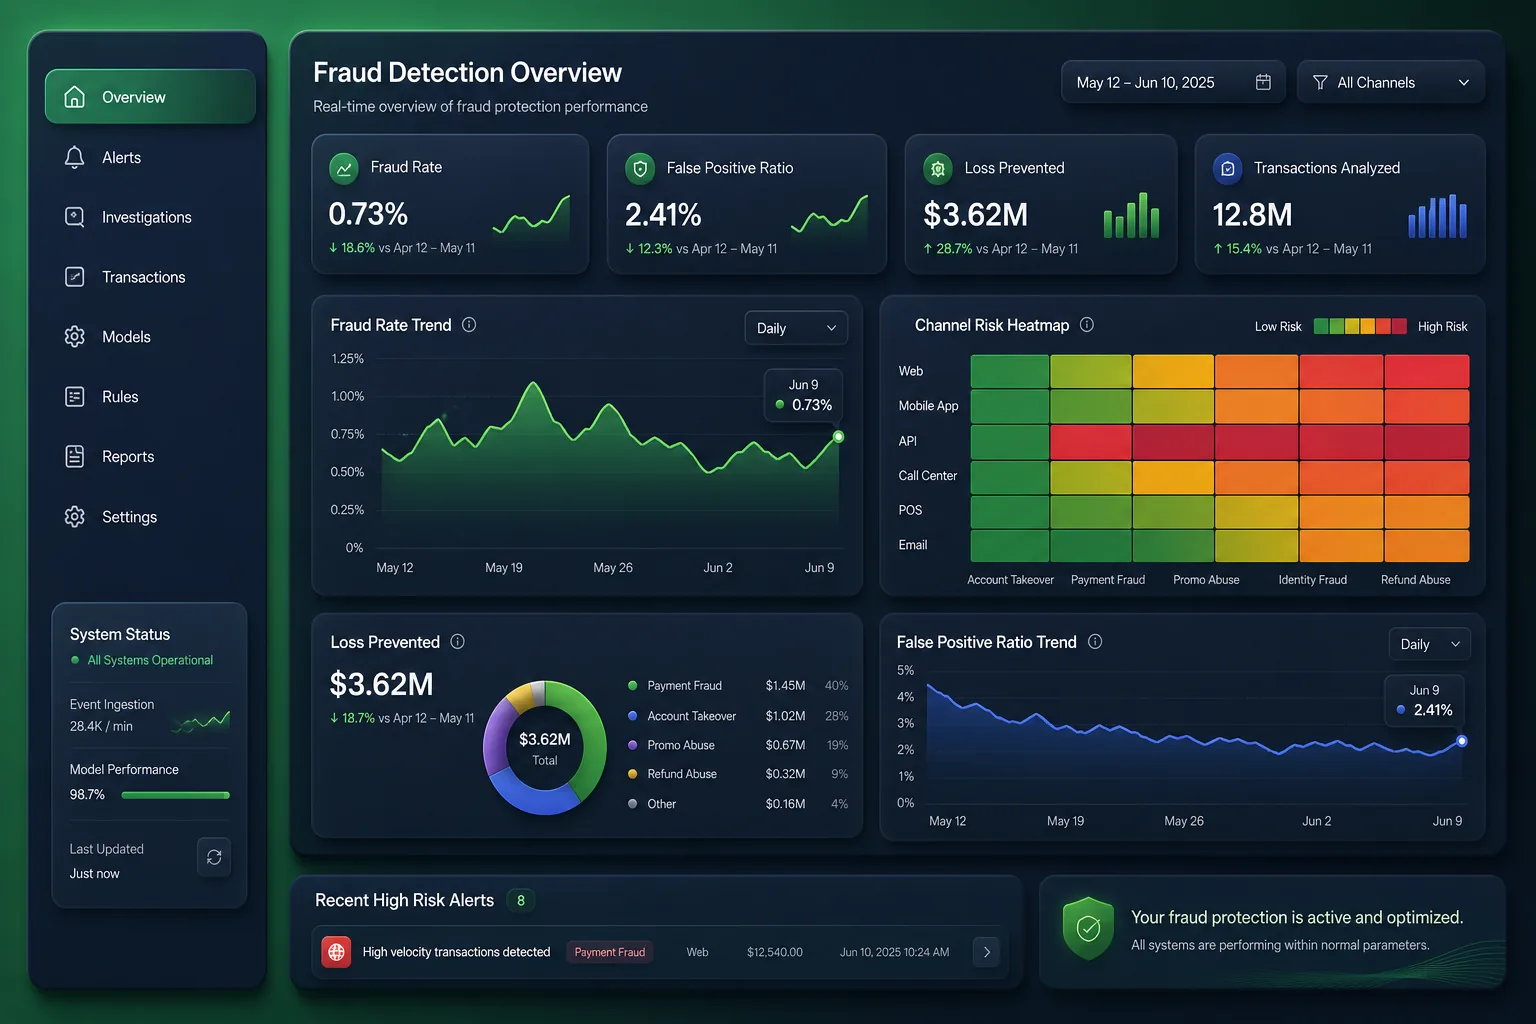Select the Transactions sidebar icon
Image resolution: width=1536 pixels, height=1024 pixels.
pyautogui.click(x=74, y=277)
